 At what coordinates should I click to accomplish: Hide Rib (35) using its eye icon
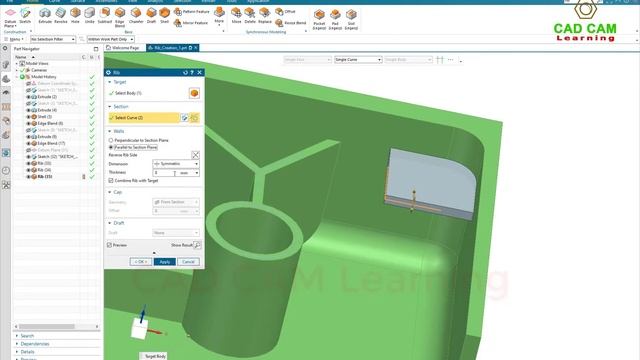pos(29,177)
